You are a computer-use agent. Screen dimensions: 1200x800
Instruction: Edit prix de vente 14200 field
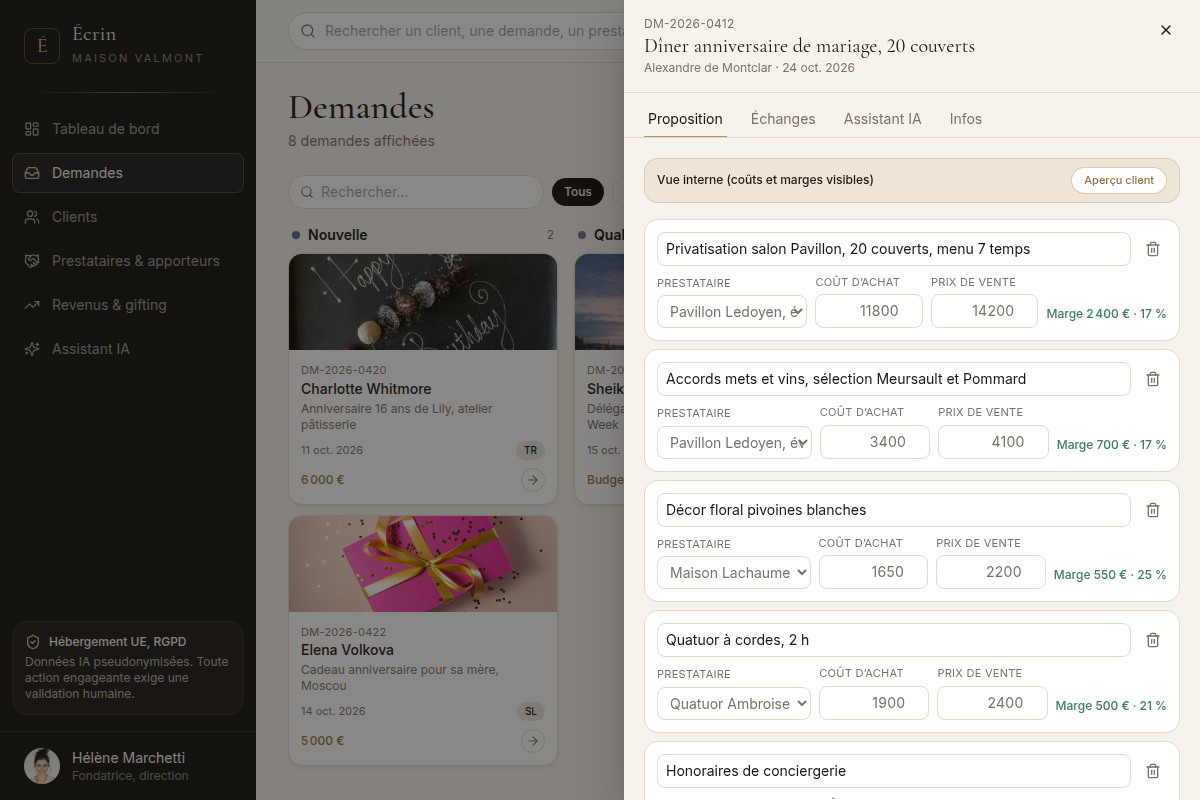(985, 311)
